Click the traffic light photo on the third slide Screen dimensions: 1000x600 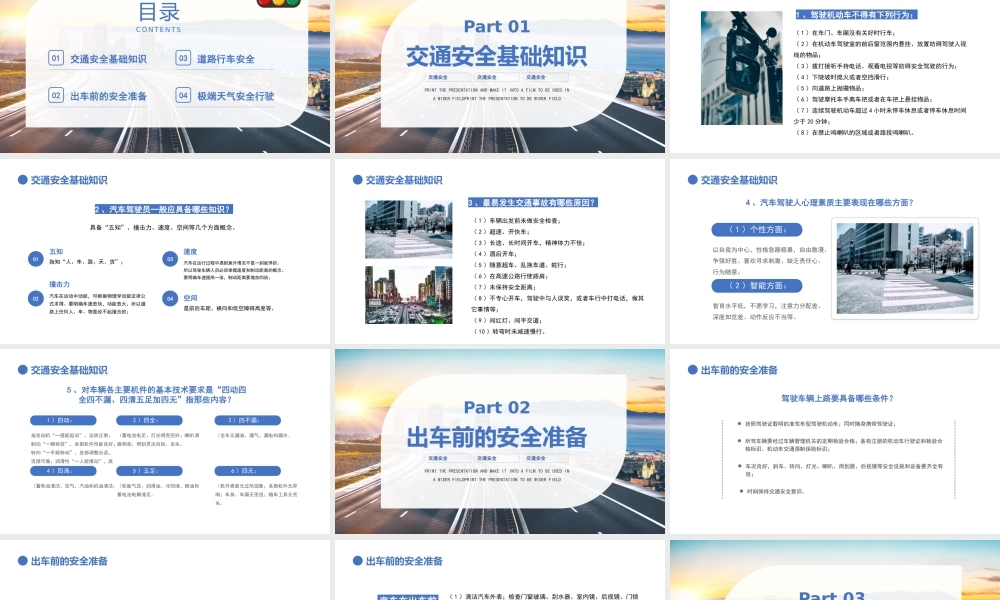click(742, 68)
